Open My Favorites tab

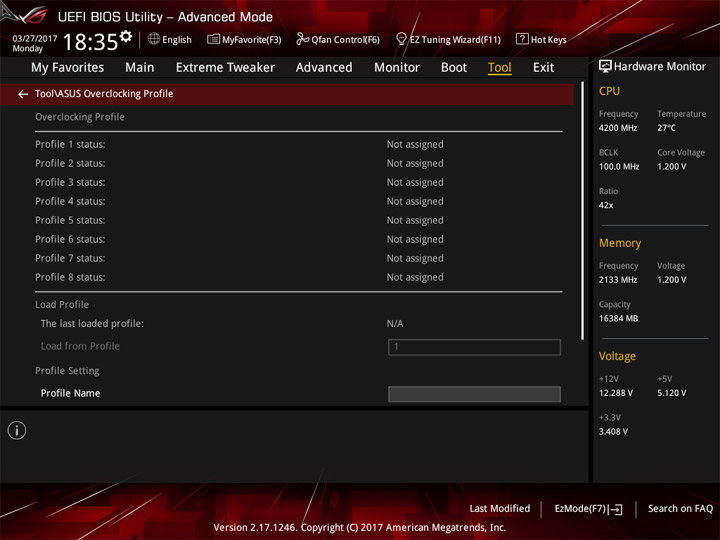[x=68, y=68]
